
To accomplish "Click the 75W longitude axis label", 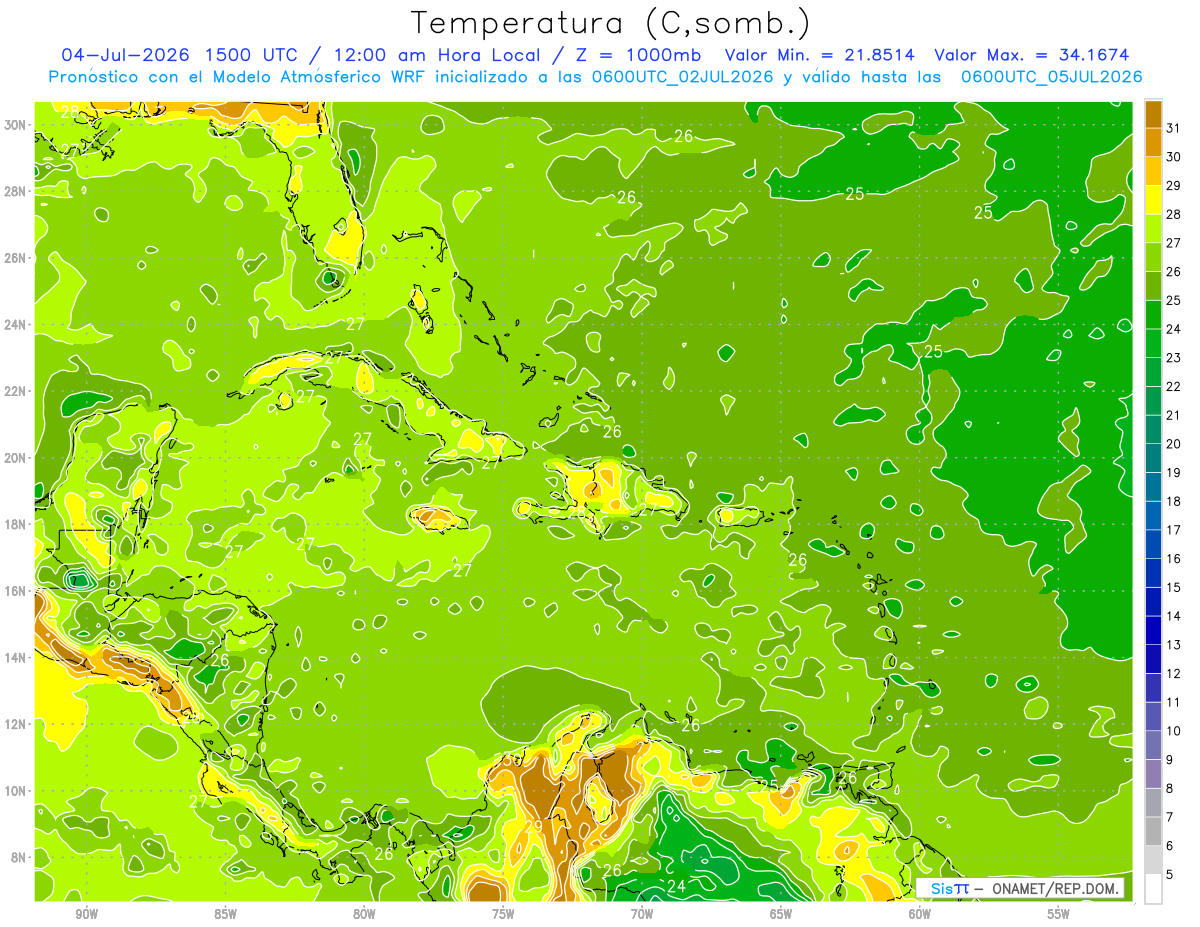I will 503,914.
